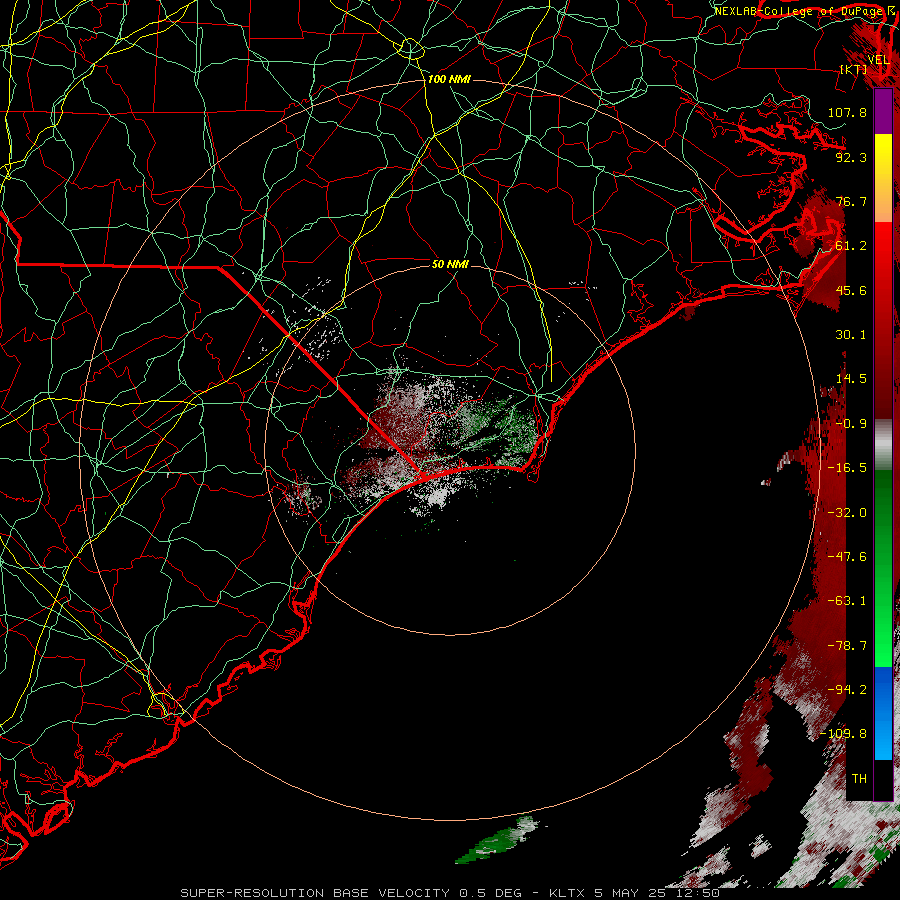This screenshot has height=900, width=900.
Task: Click the -16.5 velocity scale value
Action: pyautogui.click(x=847, y=468)
